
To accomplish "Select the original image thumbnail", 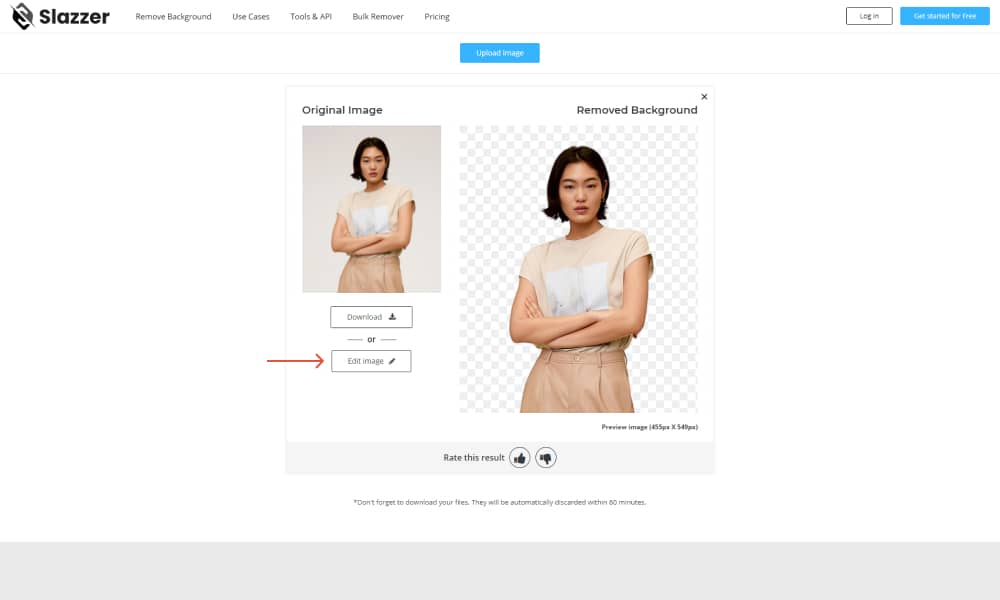I will (x=371, y=209).
